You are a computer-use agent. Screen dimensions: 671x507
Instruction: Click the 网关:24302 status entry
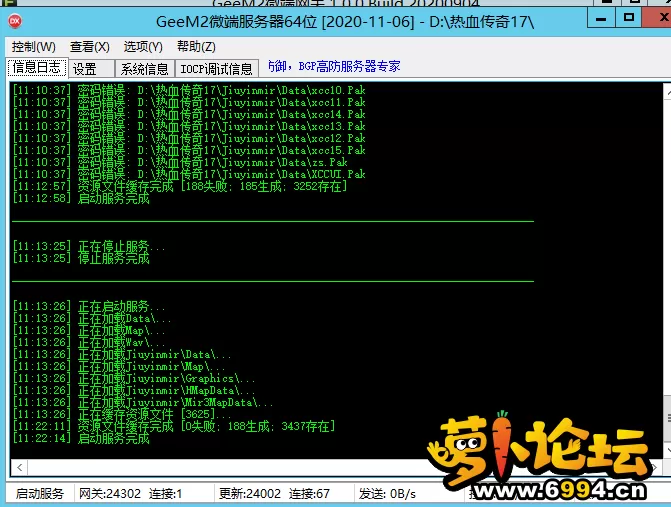pos(110,494)
